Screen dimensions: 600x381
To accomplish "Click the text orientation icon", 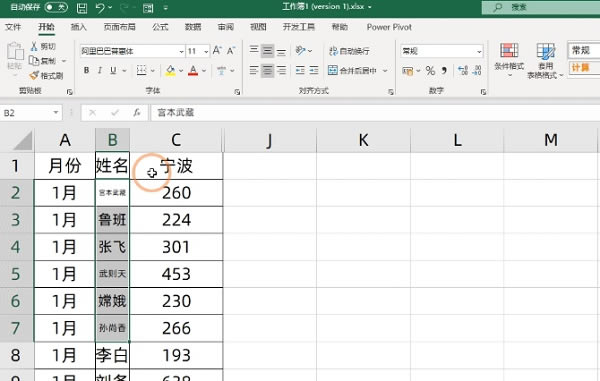I will click(301, 50).
